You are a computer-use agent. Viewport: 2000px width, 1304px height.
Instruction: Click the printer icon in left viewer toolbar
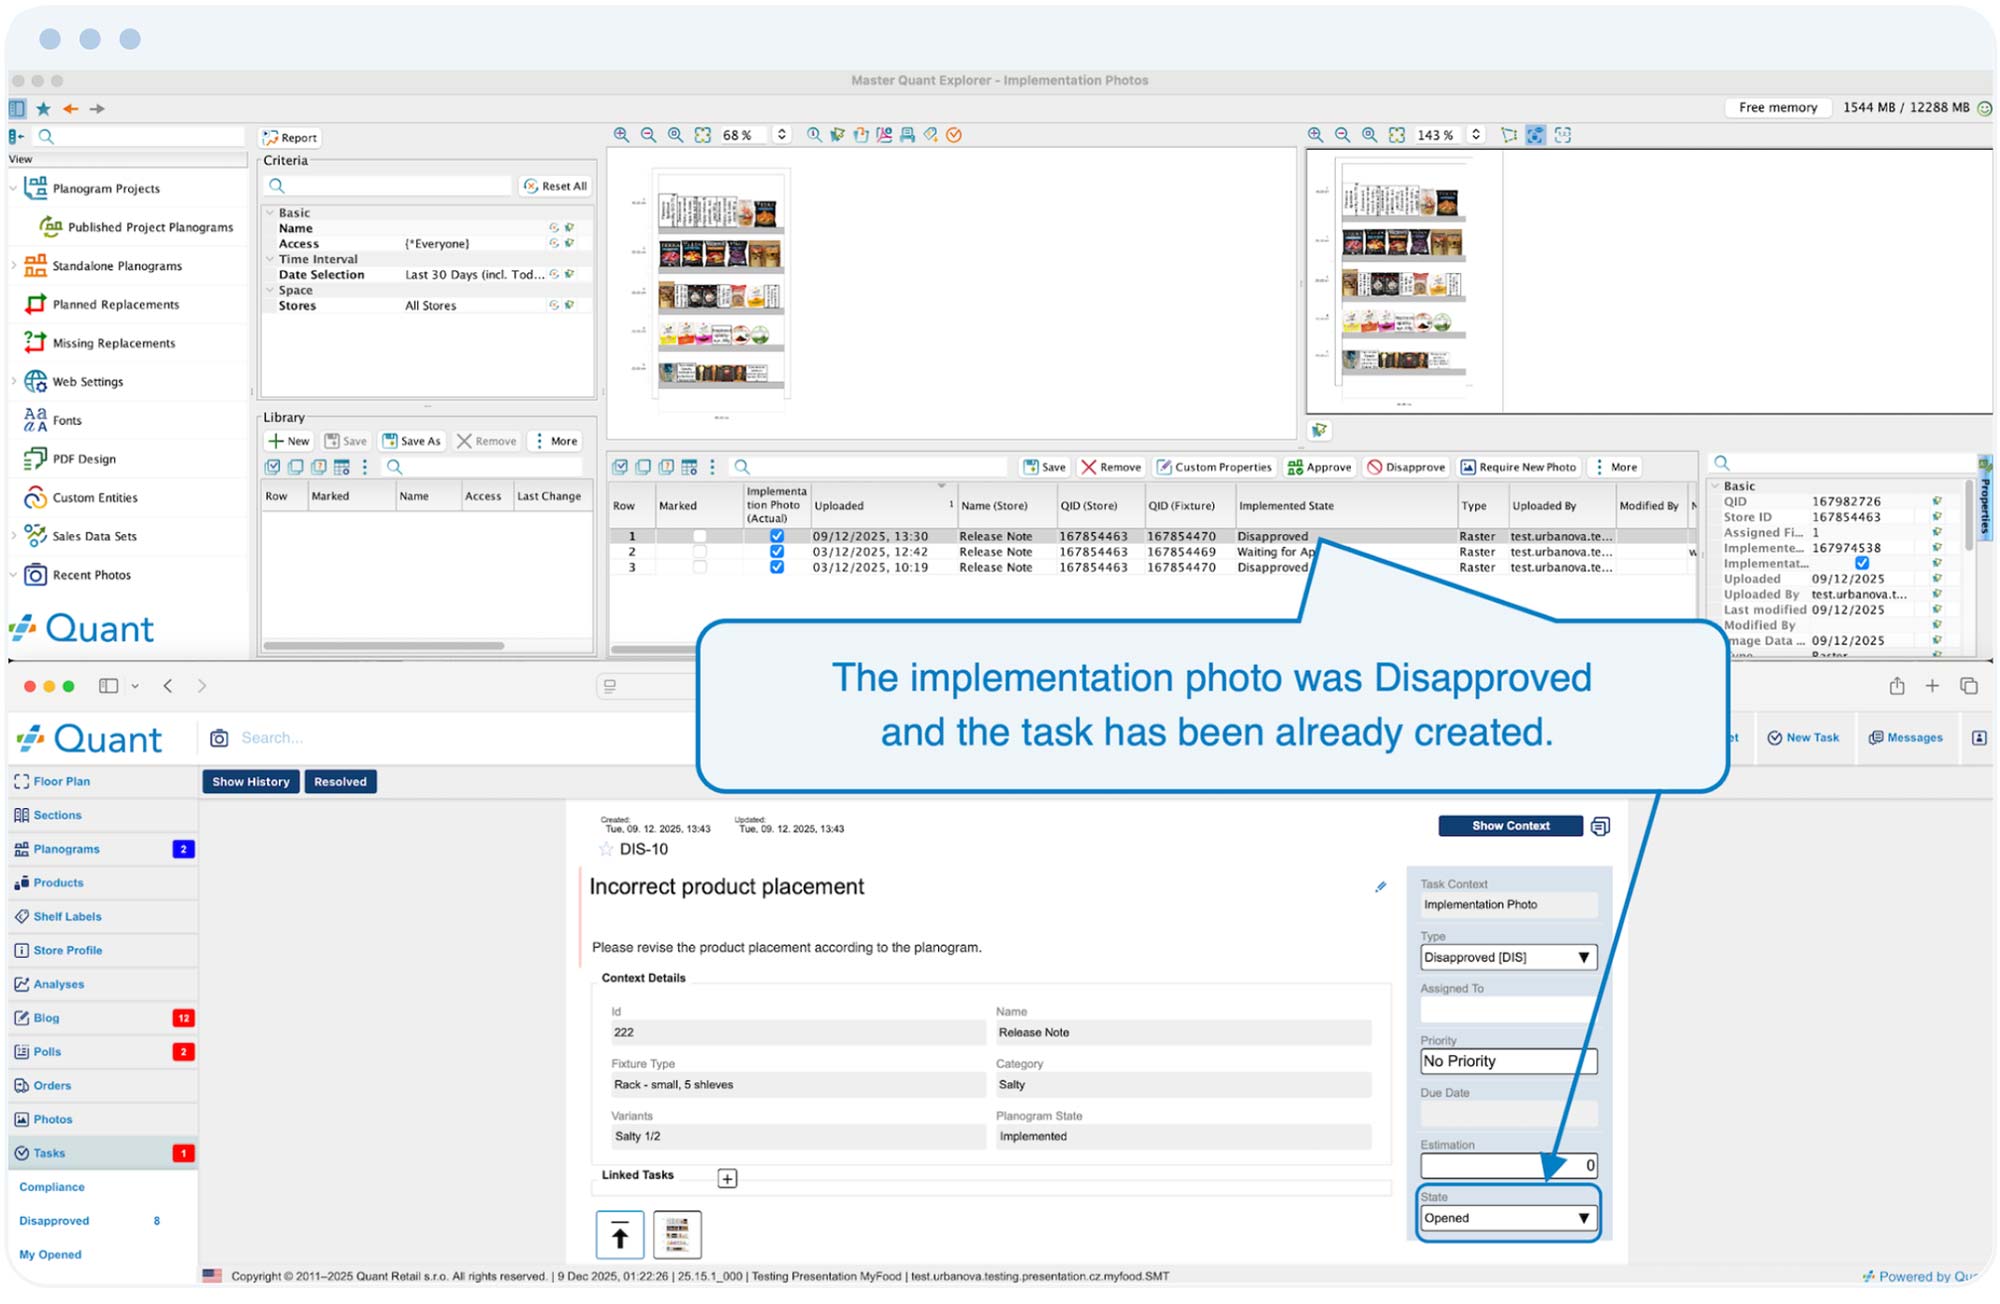(907, 135)
